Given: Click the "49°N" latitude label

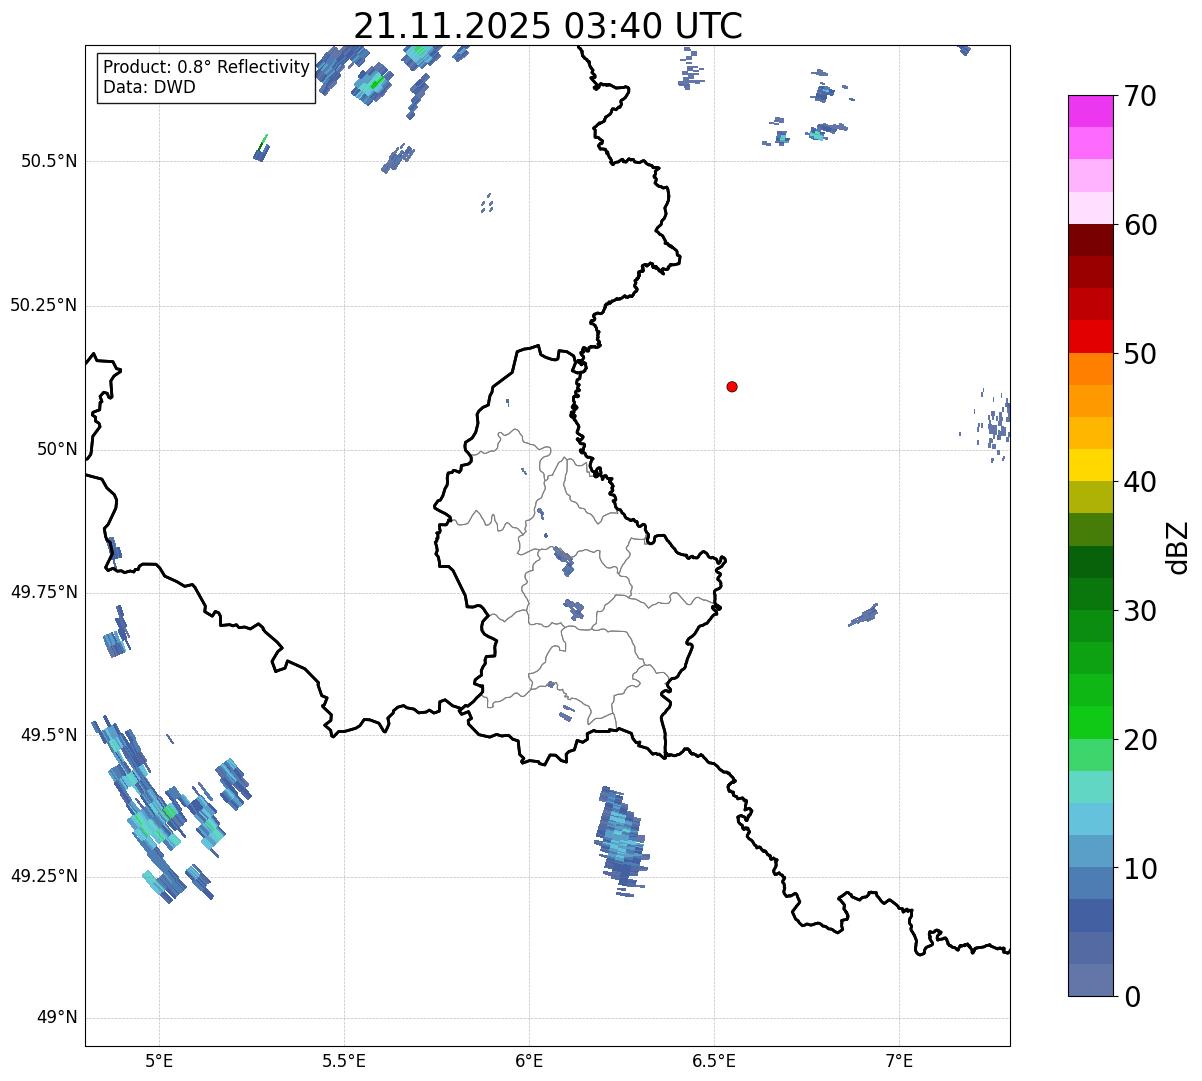Looking at the screenshot, I should click(x=57, y=1017).
